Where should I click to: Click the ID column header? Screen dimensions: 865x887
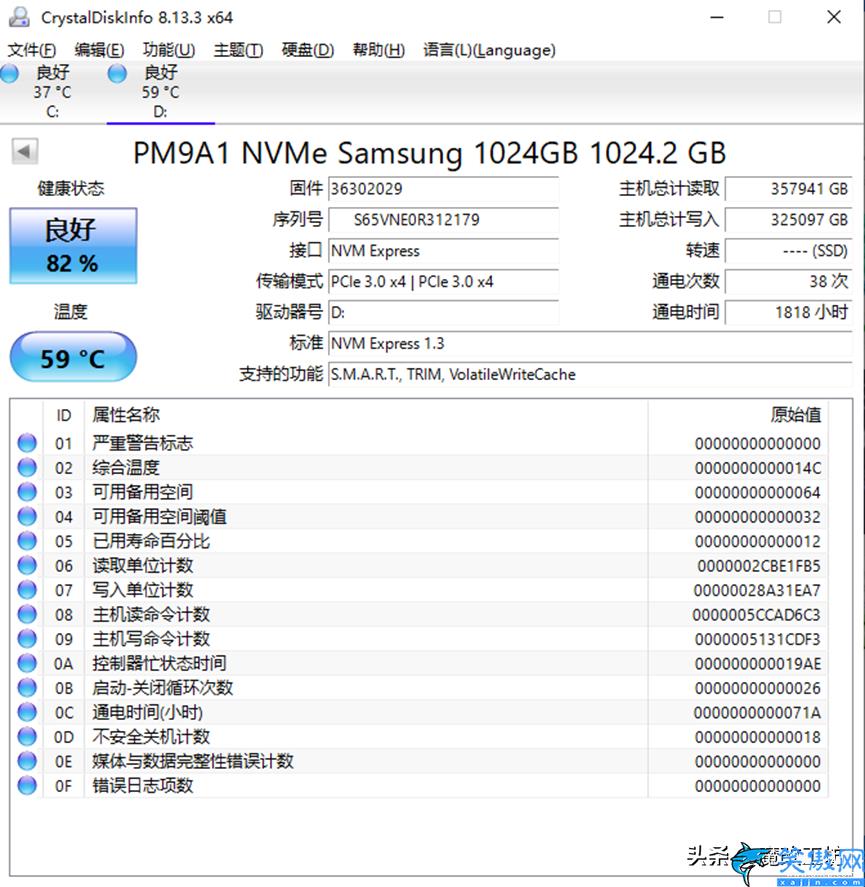63,415
